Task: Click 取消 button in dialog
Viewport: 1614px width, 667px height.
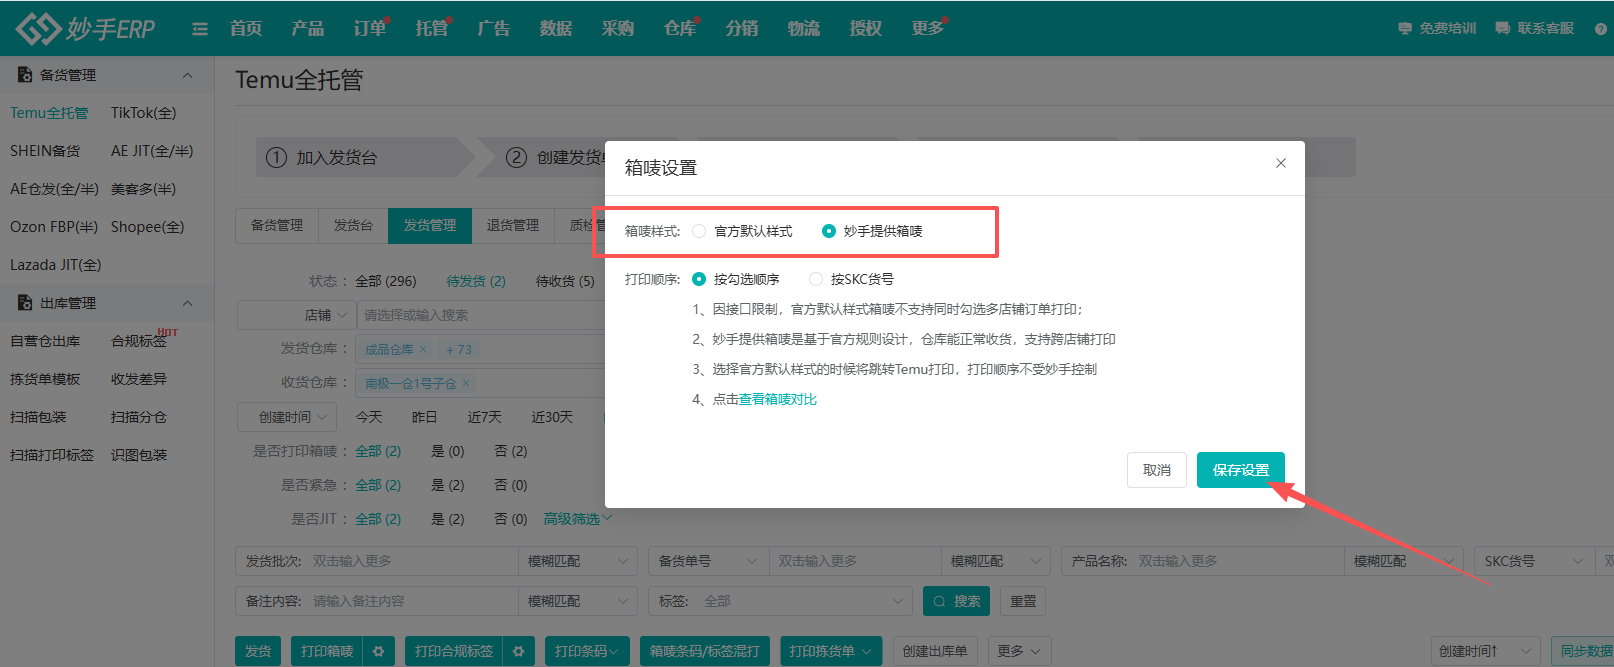Action: [1157, 470]
